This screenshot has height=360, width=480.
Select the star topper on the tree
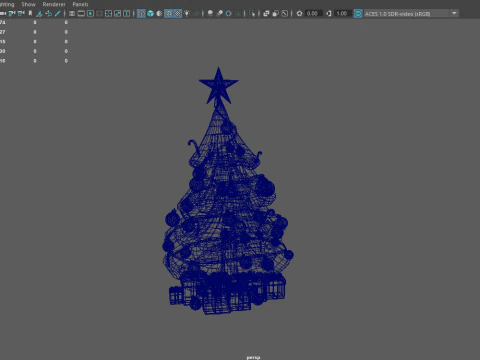coord(219,86)
